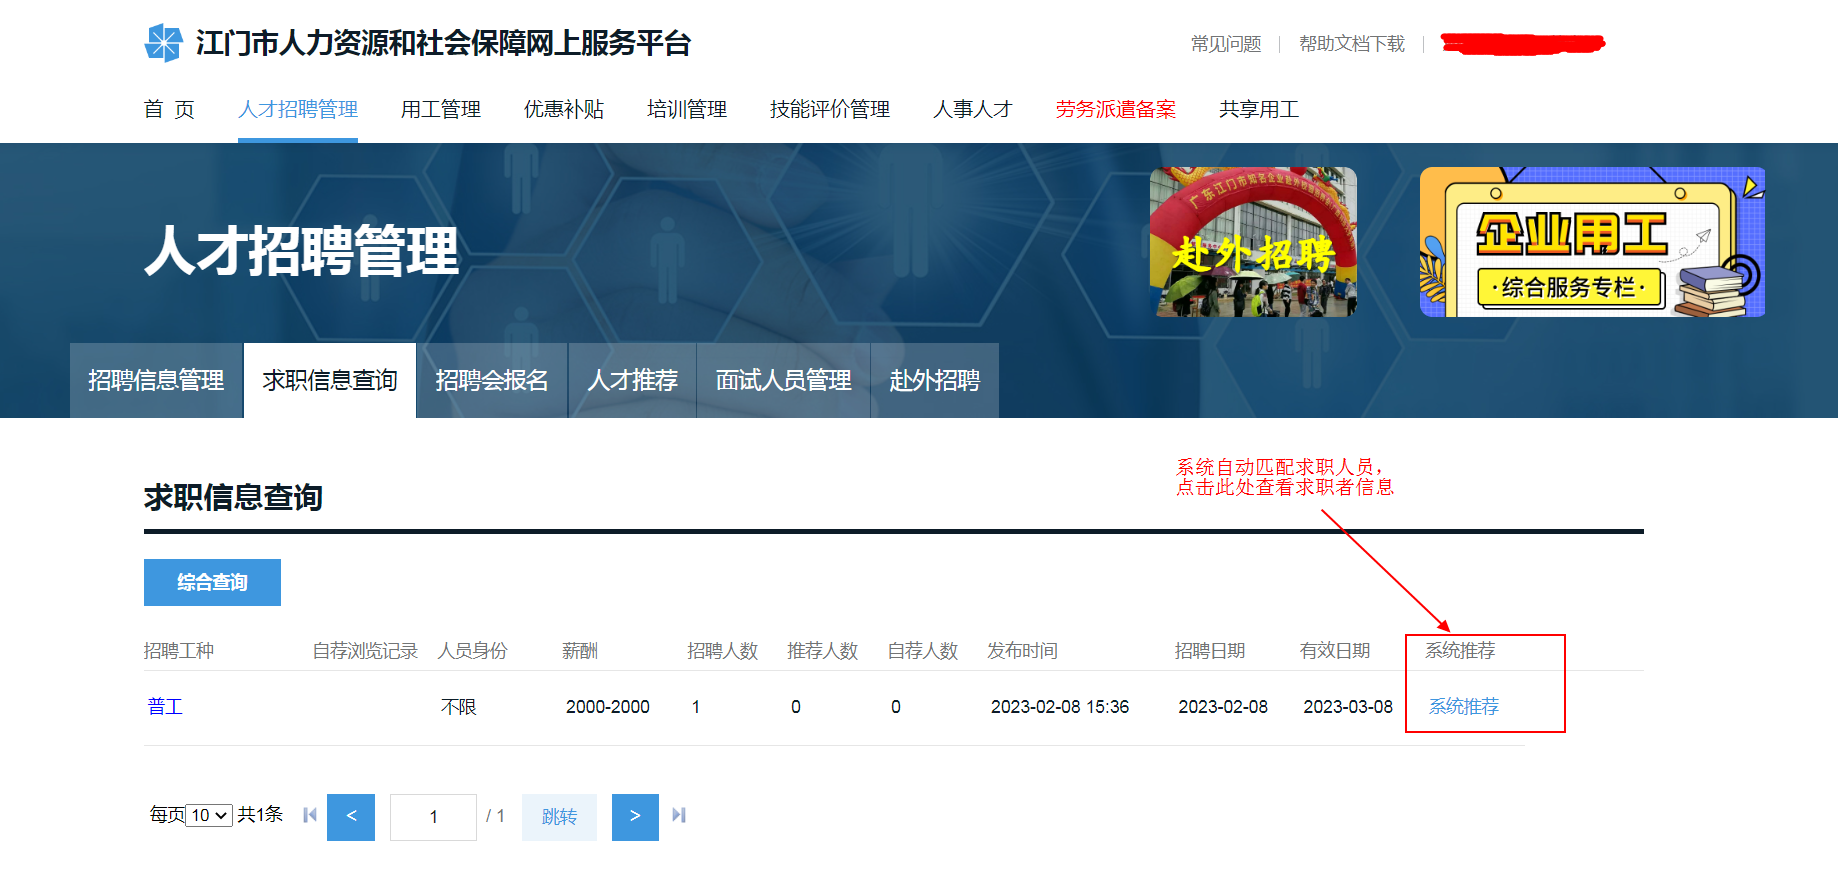Switch to 招聘信息管理 tab
1838x889 pixels.
pos(156,380)
